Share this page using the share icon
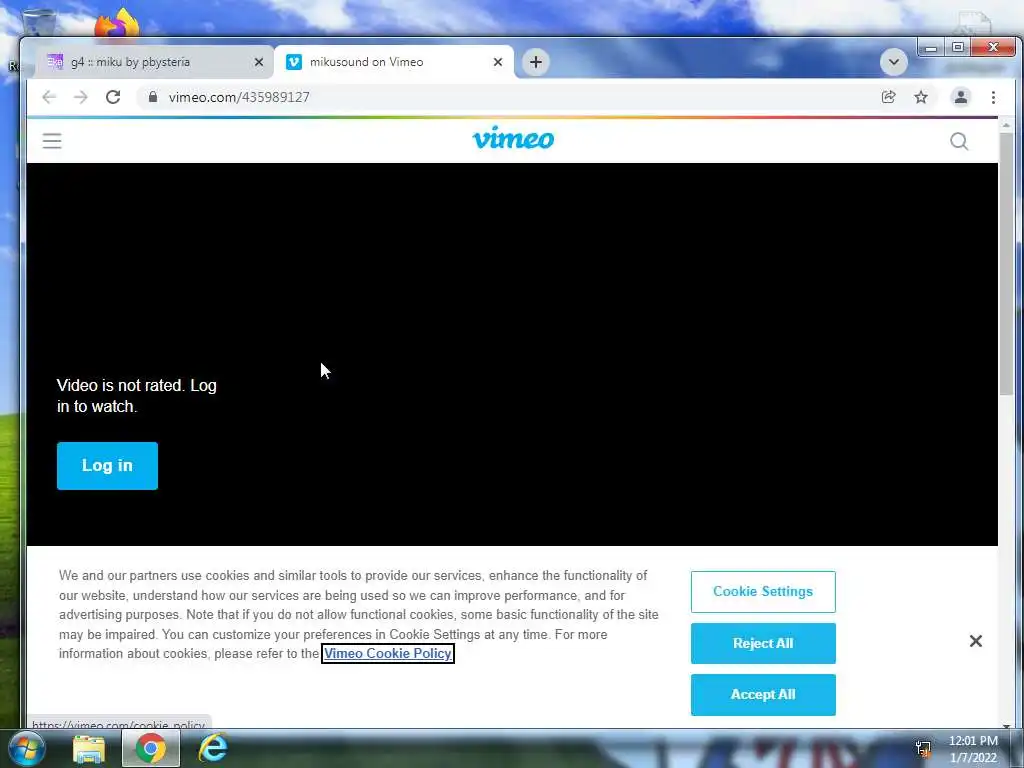The width and height of the screenshot is (1024, 768). point(888,97)
